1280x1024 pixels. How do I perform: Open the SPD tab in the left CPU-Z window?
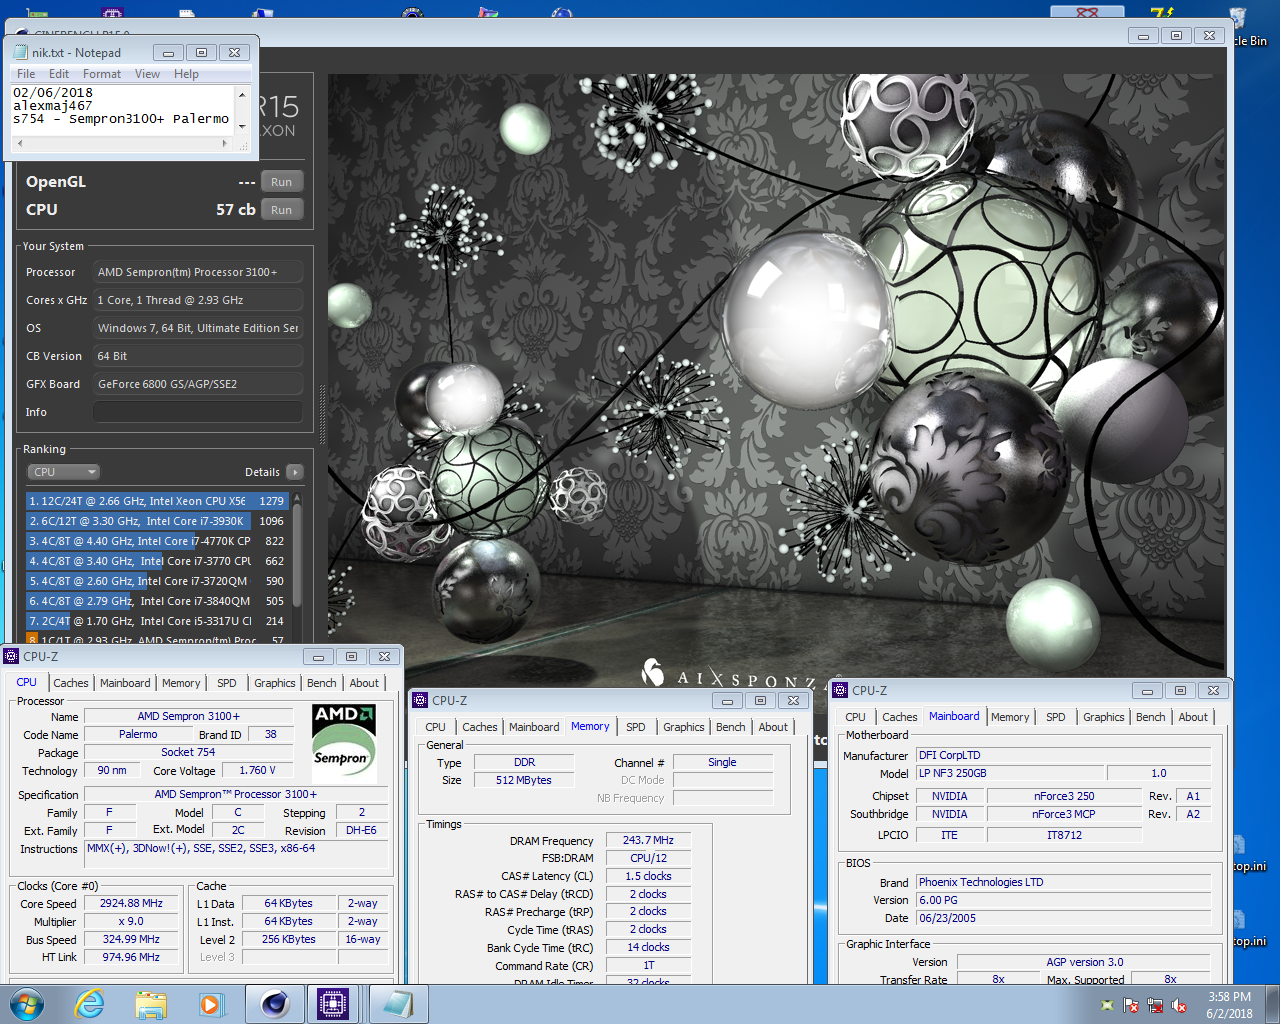227,683
